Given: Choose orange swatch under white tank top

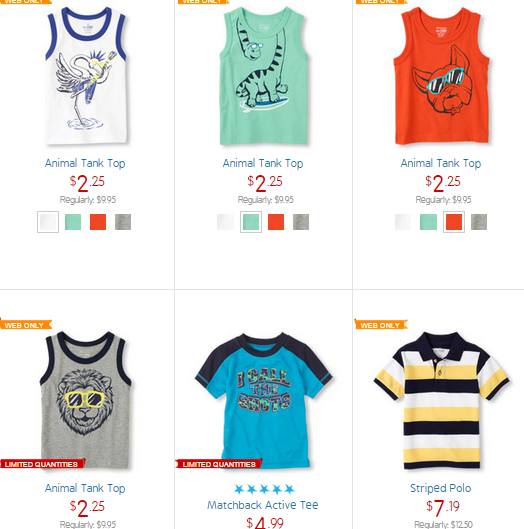Looking at the screenshot, I should click(x=98, y=222).
